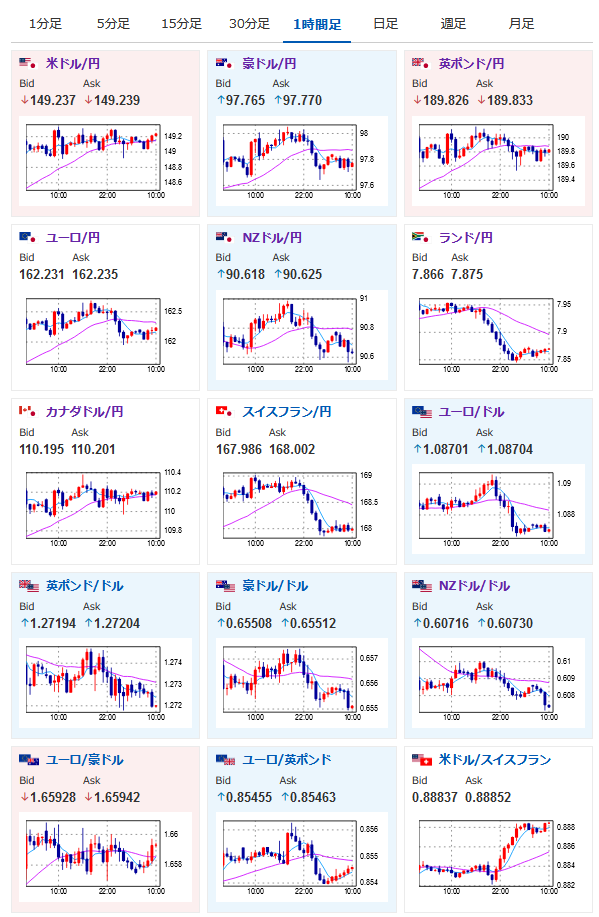Screen dimensions: 599x917
Task: Open the 米ドル/スイスフラン pair link
Action: click(x=495, y=760)
